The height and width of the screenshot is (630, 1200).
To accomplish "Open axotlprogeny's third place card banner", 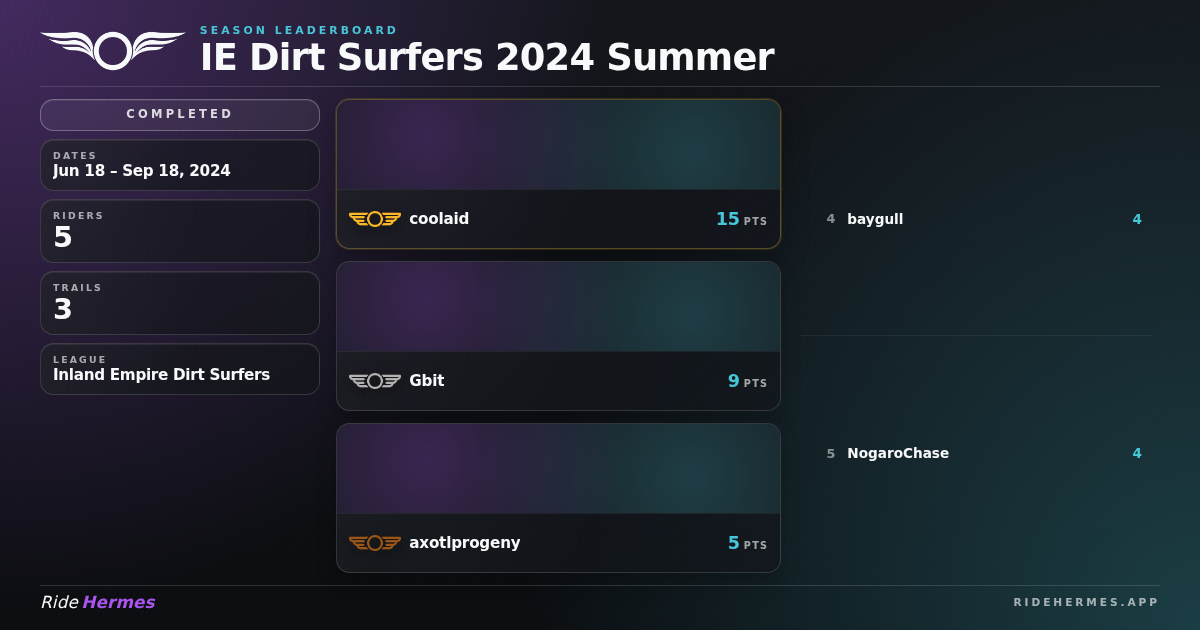I will pyautogui.click(x=558, y=469).
